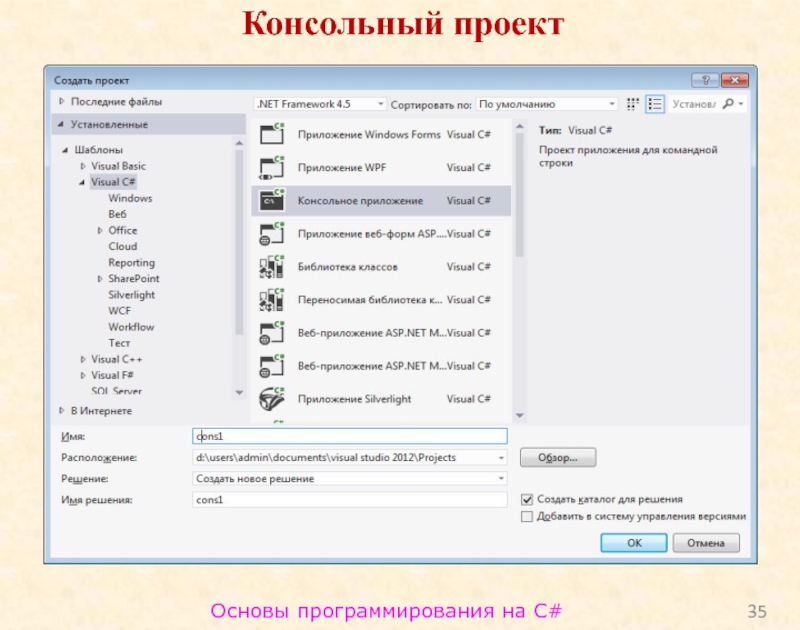Click the WPF application template icon
Screen dimensions: 800x630
point(271,168)
